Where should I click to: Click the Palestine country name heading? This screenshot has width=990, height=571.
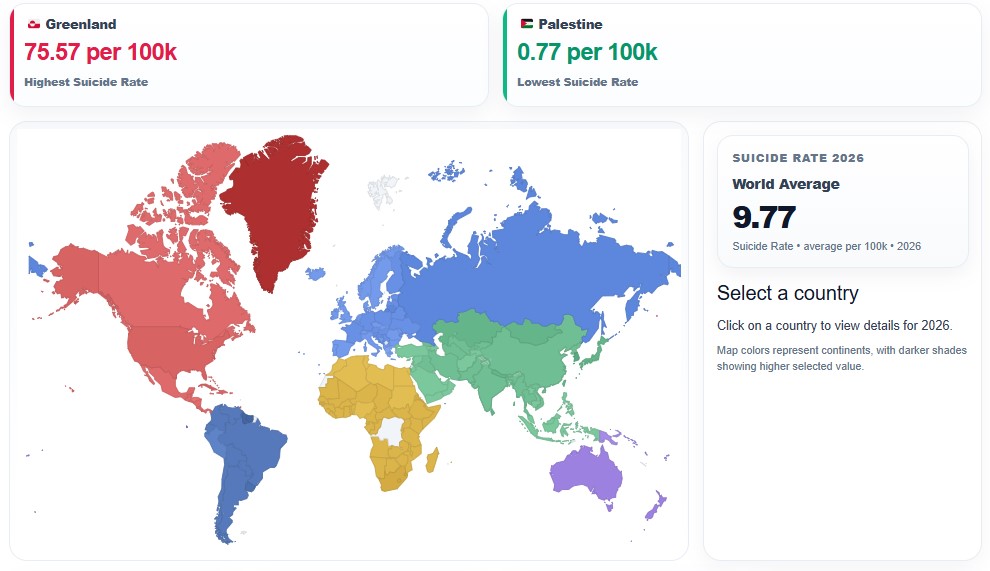pos(570,24)
